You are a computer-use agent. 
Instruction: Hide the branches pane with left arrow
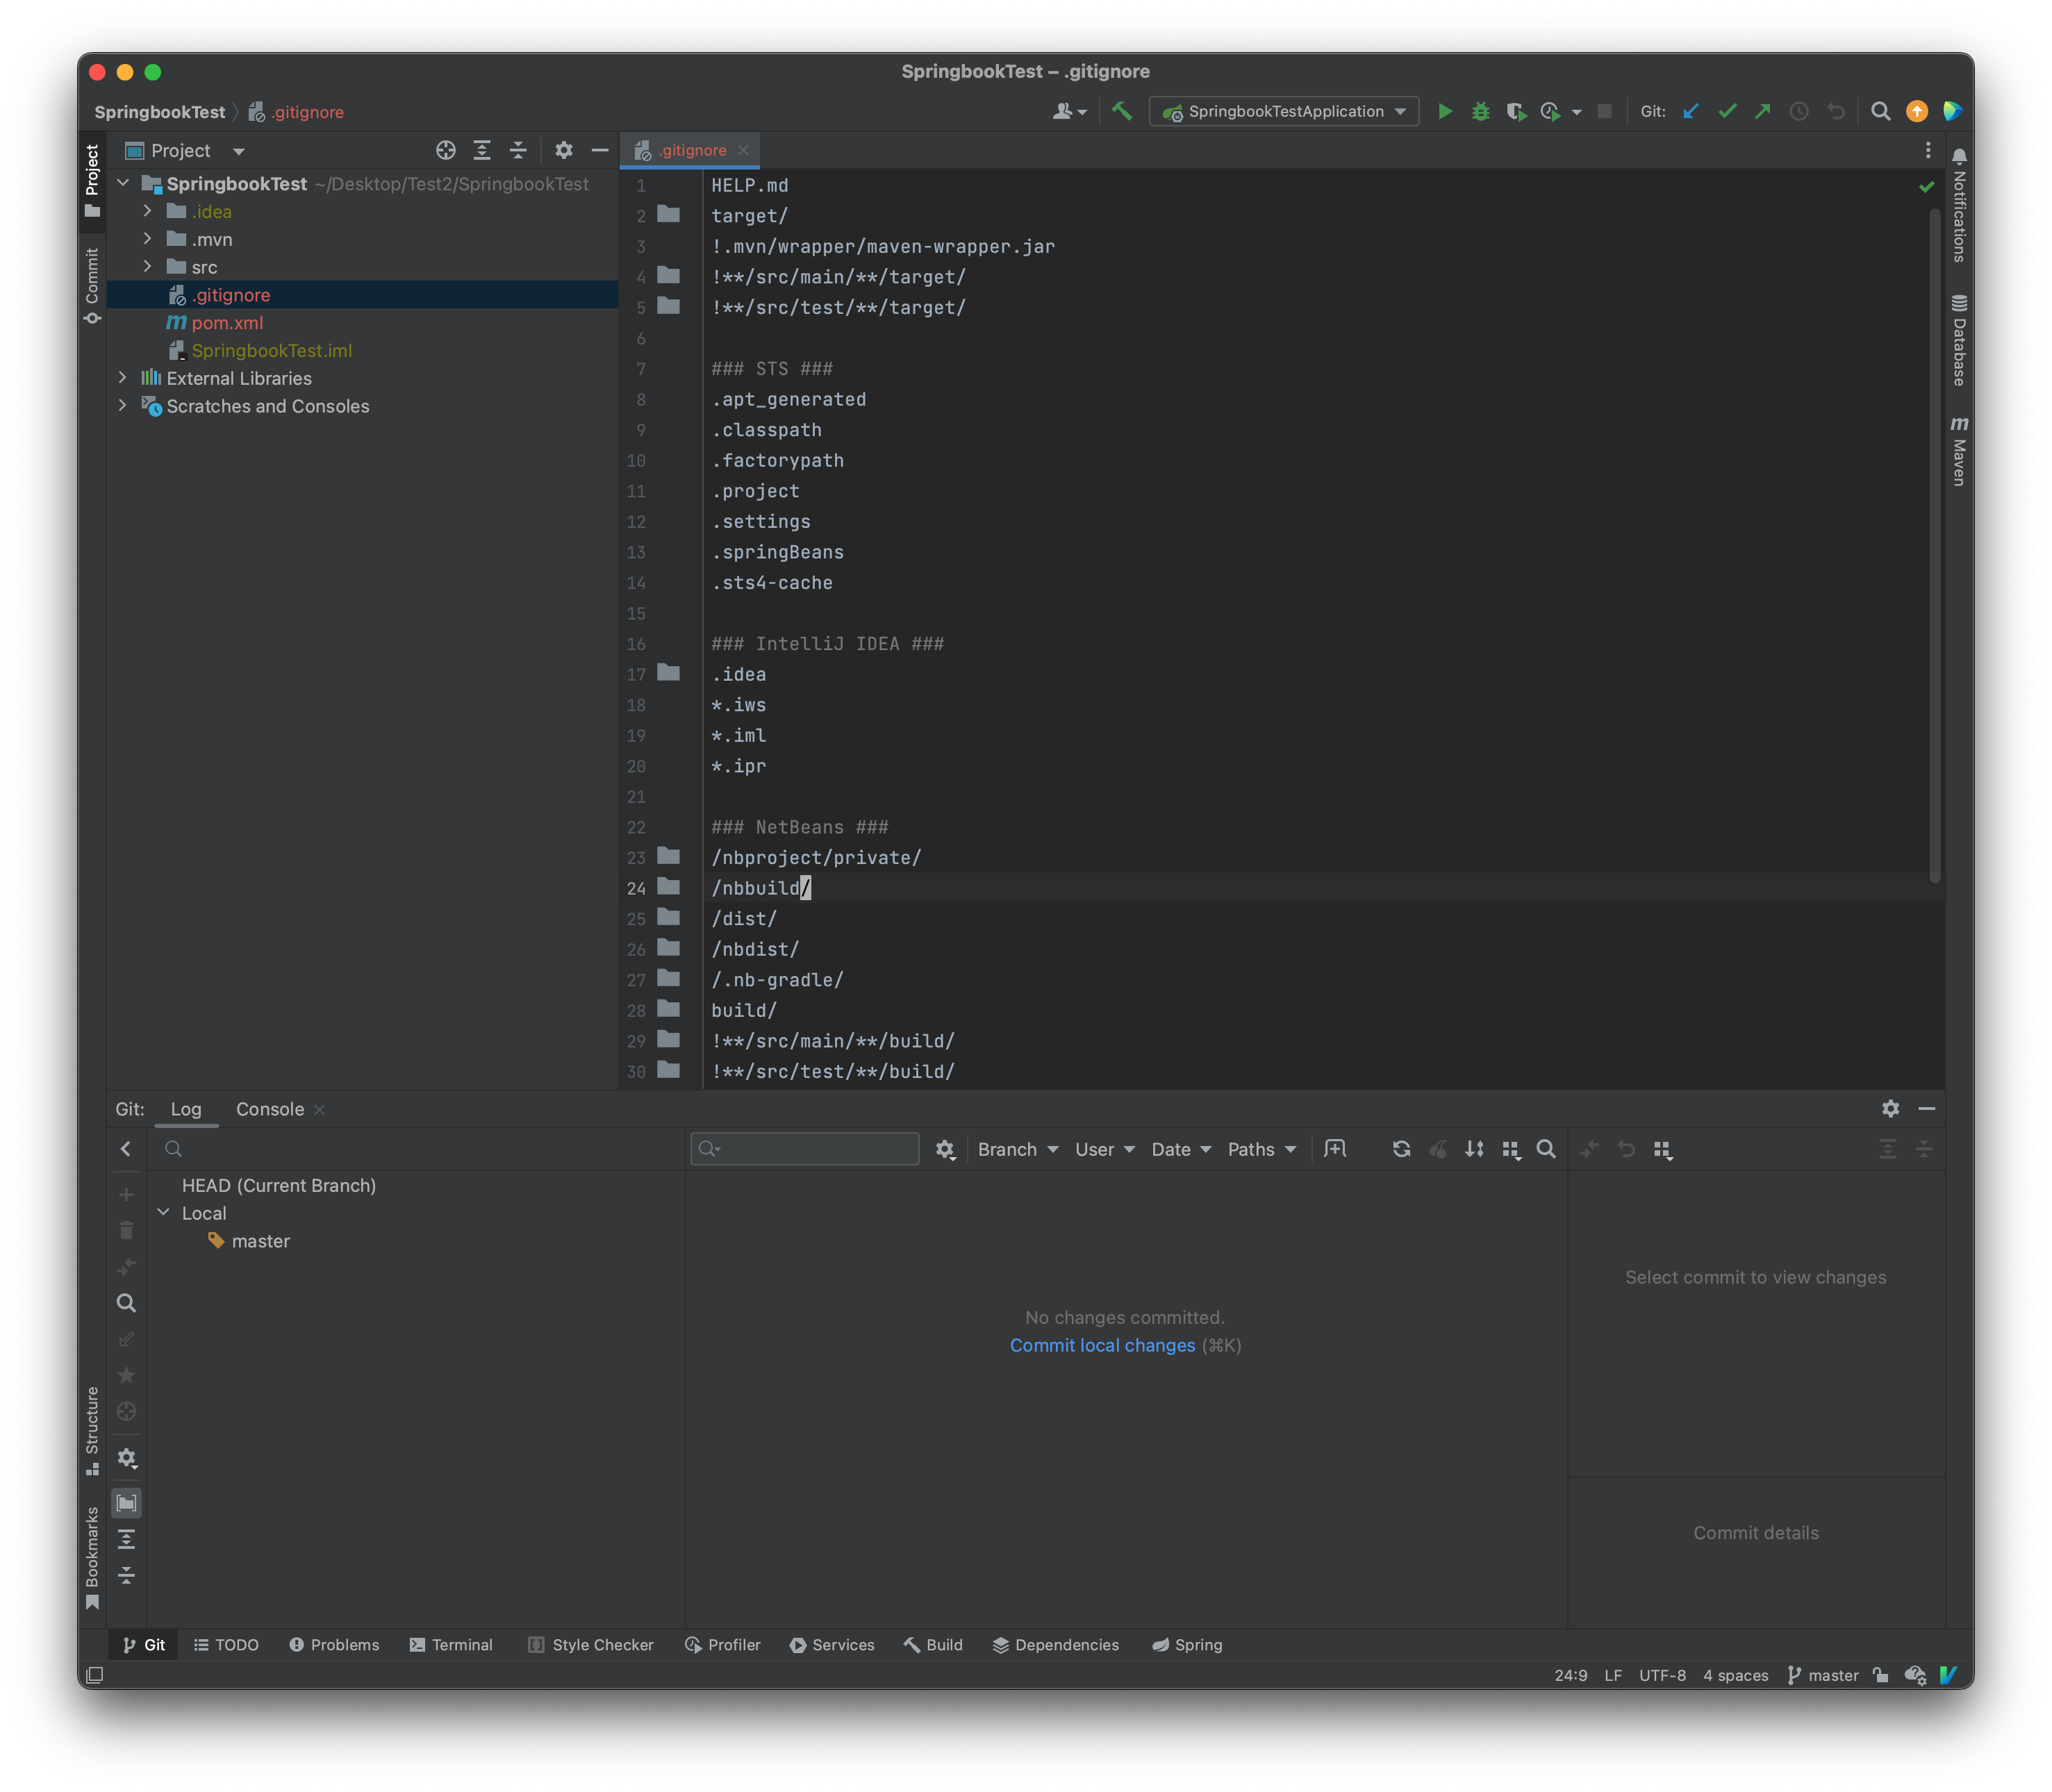coord(126,1148)
